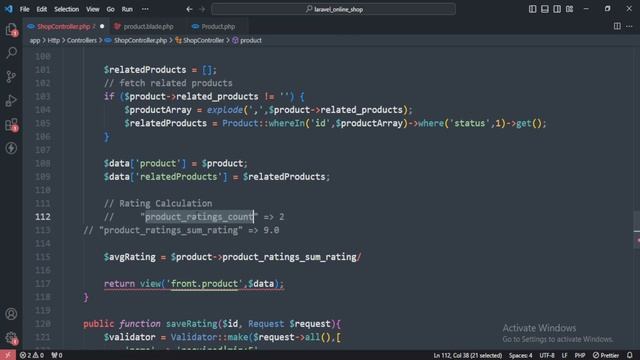Change indentation via Spaces: 4

[x=520, y=355]
